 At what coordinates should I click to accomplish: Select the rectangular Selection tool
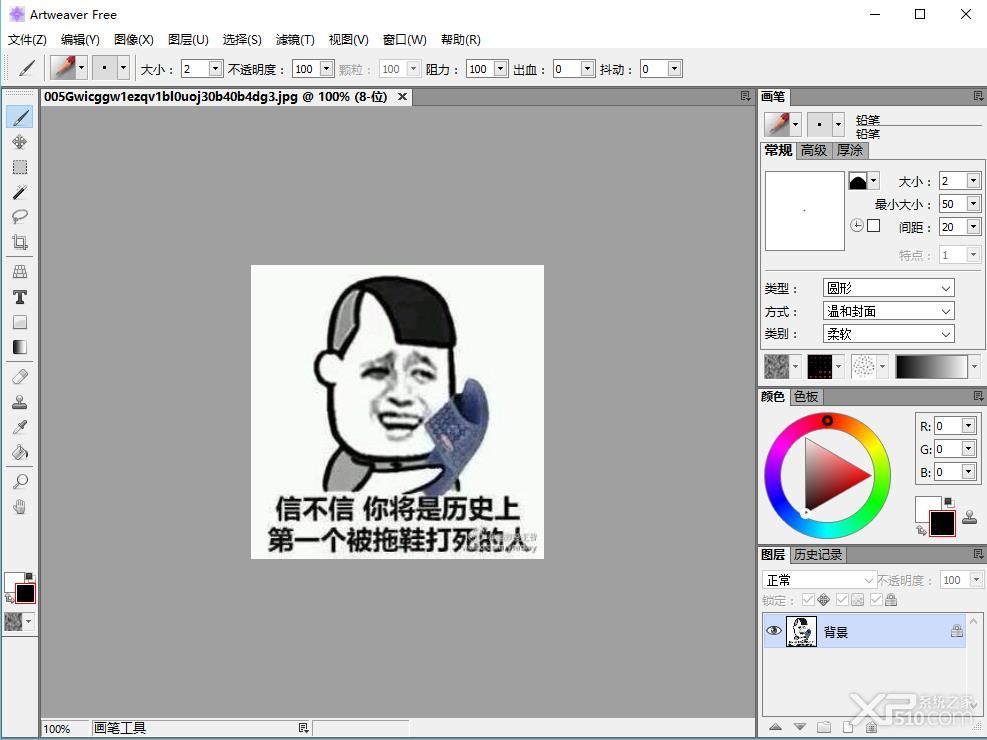pyautogui.click(x=20, y=167)
